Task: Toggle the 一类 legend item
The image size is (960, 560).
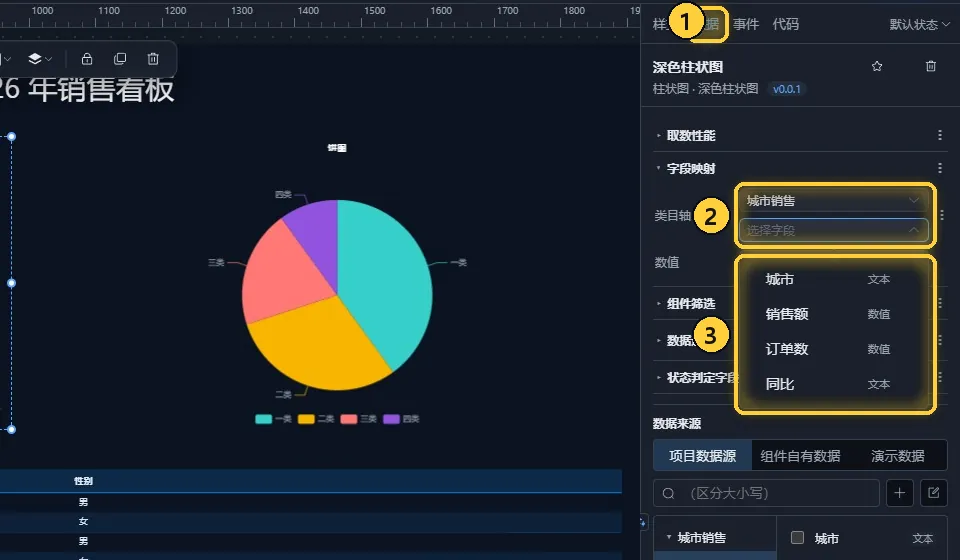Action: tap(273, 419)
